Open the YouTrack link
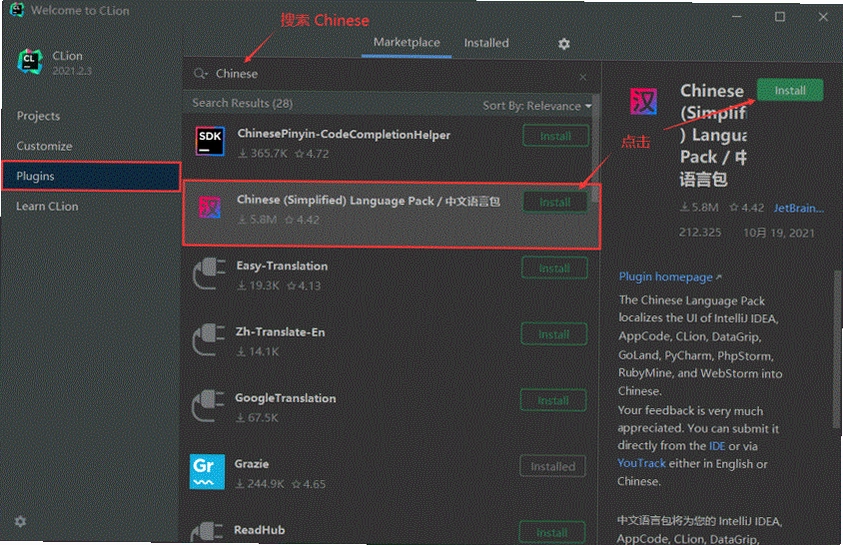The height and width of the screenshot is (545, 843). coord(641,463)
